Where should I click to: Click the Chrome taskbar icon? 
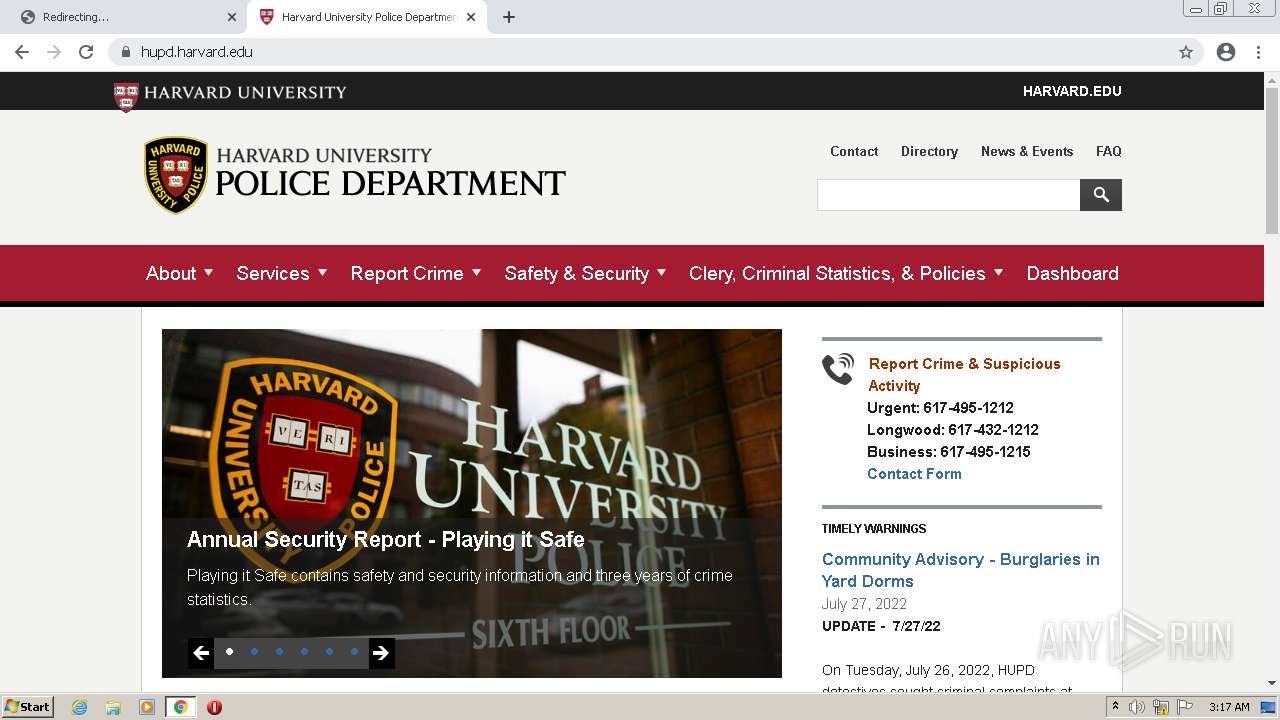point(180,707)
